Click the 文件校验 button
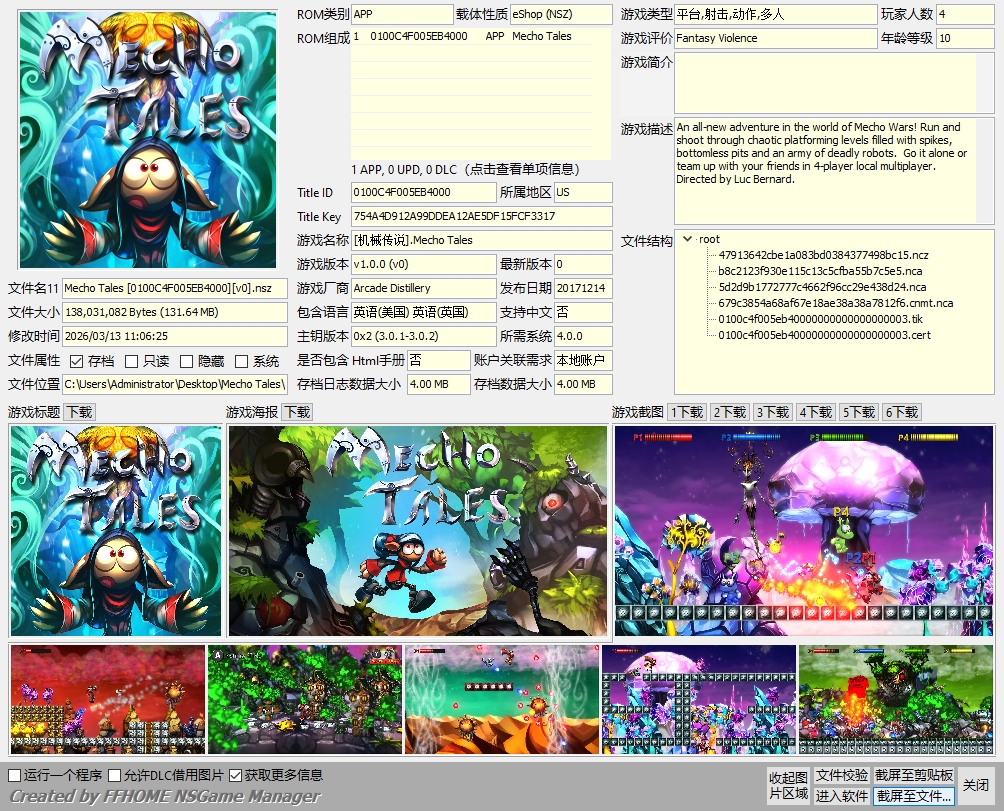This screenshot has height=811, width=1004. (841, 775)
